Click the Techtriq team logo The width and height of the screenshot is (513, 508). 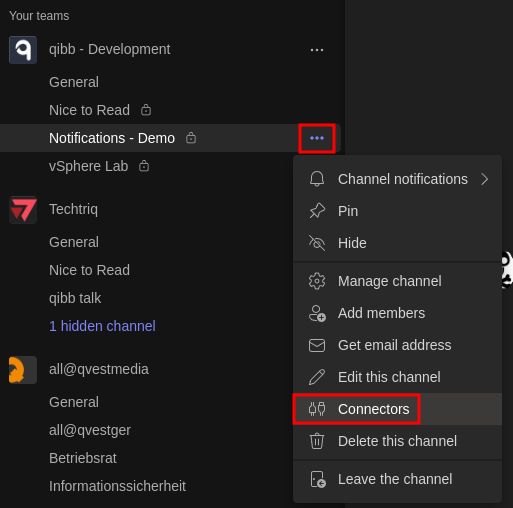(x=23, y=210)
